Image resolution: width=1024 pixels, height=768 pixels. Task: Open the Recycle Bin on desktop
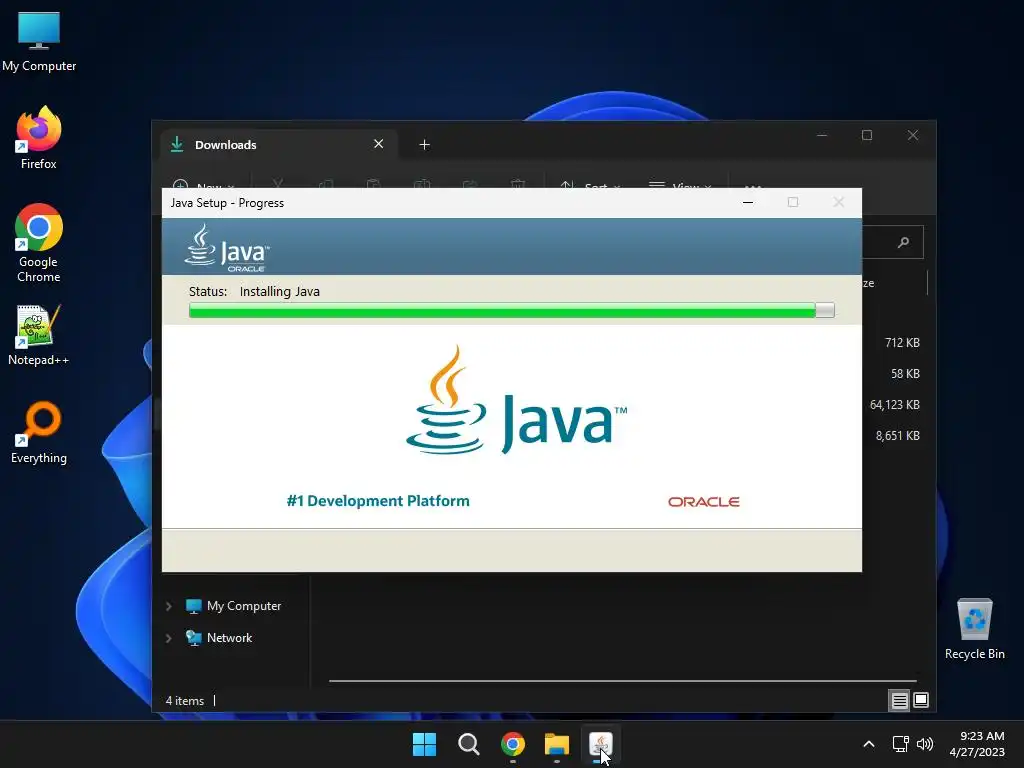click(974, 628)
